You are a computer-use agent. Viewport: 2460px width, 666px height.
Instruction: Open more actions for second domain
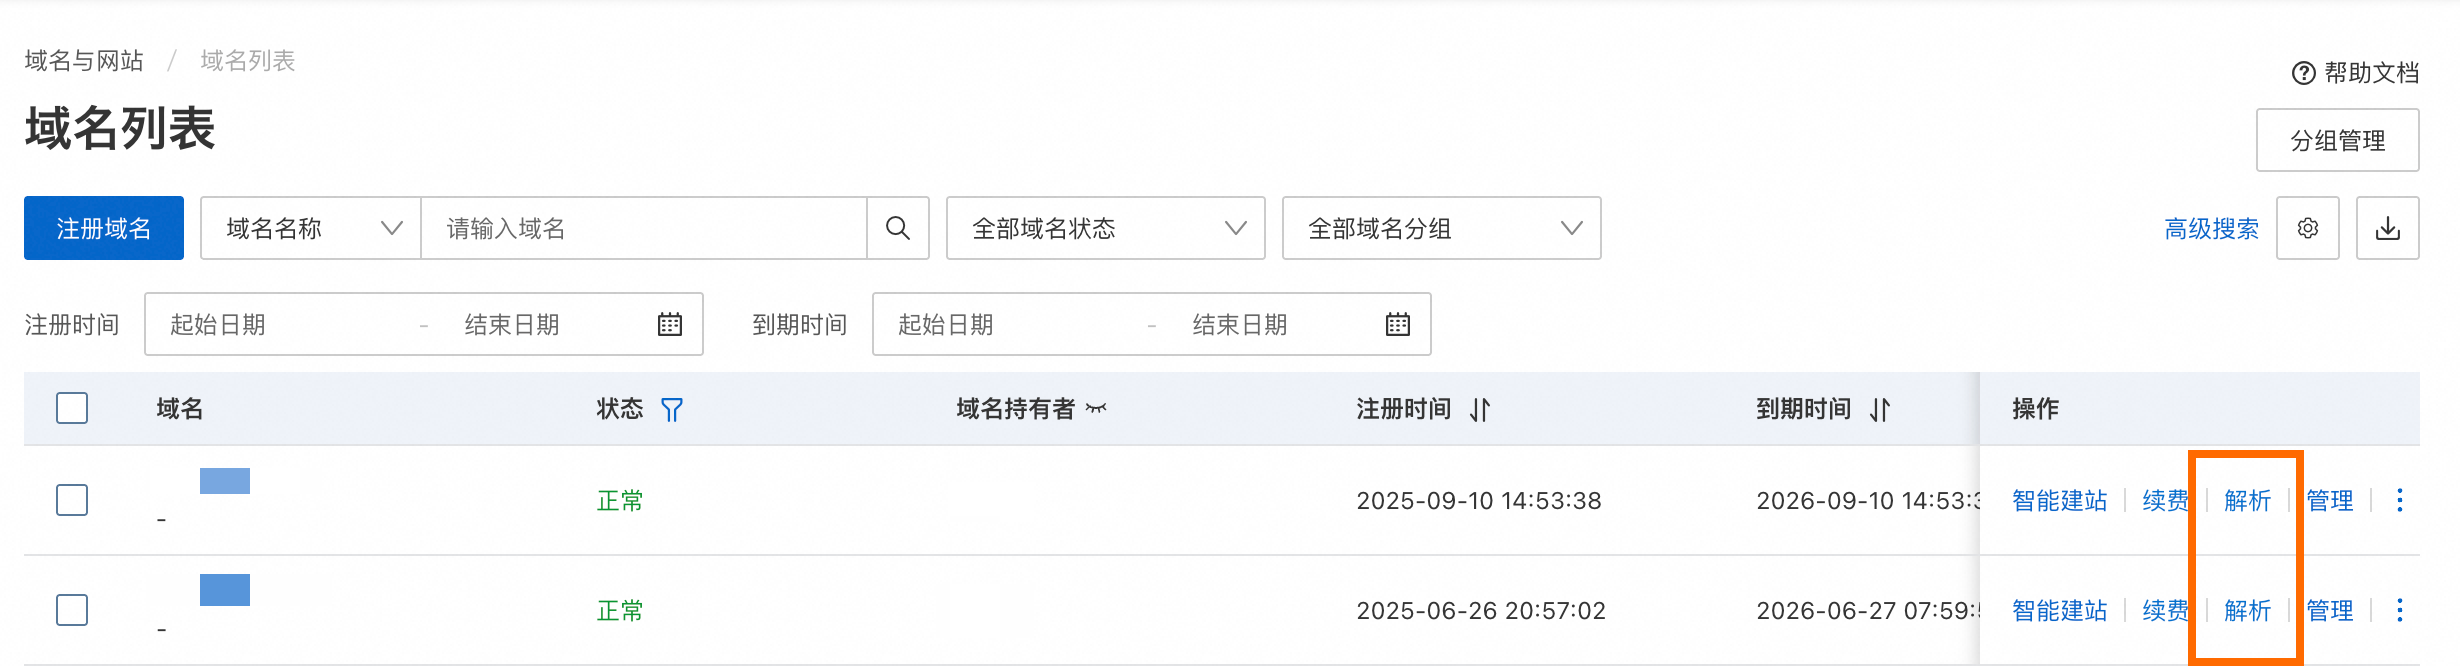[x=2399, y=610]
